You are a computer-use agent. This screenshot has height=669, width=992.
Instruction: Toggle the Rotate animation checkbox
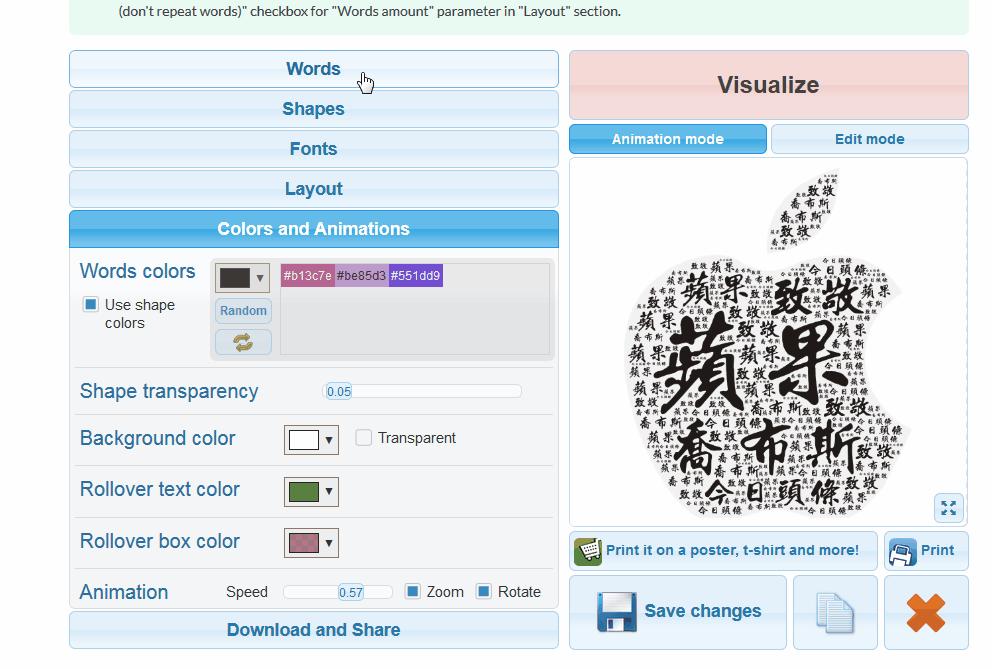pyautogui.click(x=483, y=591)
